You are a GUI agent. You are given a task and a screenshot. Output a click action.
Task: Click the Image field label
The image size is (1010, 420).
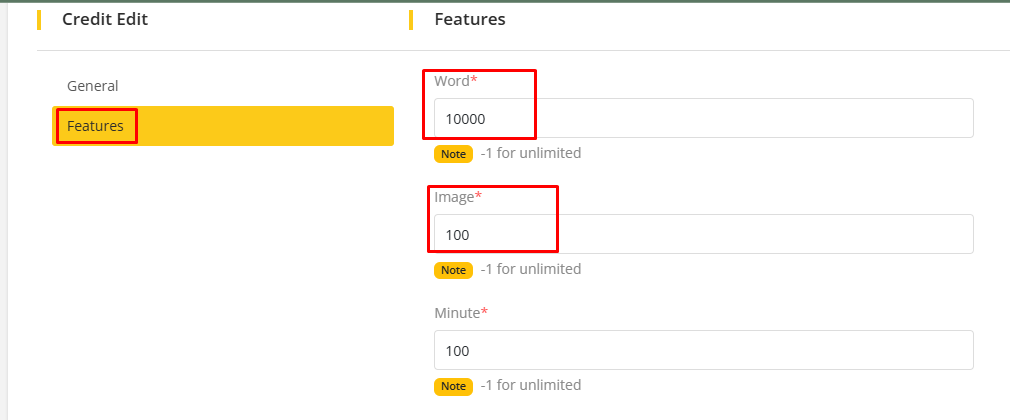[x=454, y=197]
